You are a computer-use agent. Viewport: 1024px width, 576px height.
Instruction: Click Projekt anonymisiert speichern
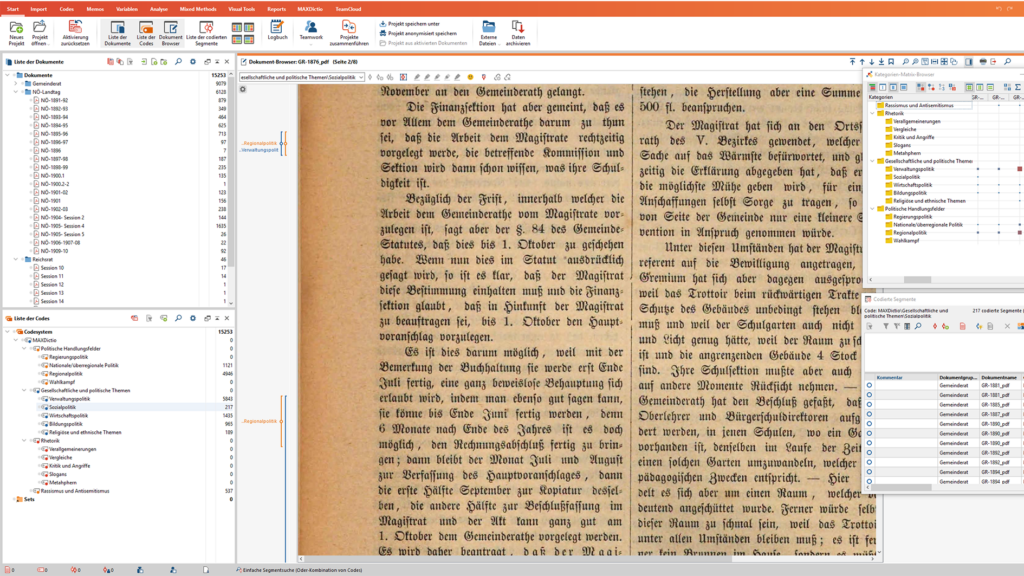pyautogui.click(x=420, y=33)
